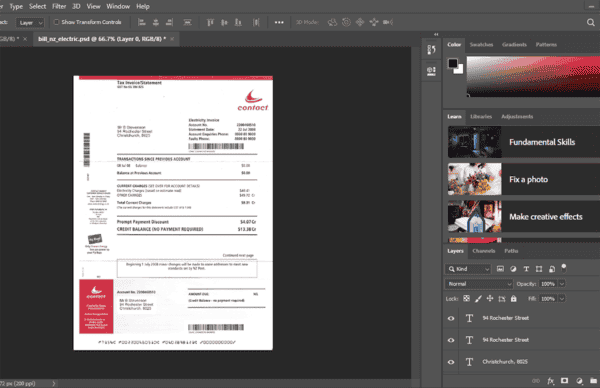Viewport: 600px width, 388px height.
Task: Create a new layer group folder
Action: coord(593,381)
